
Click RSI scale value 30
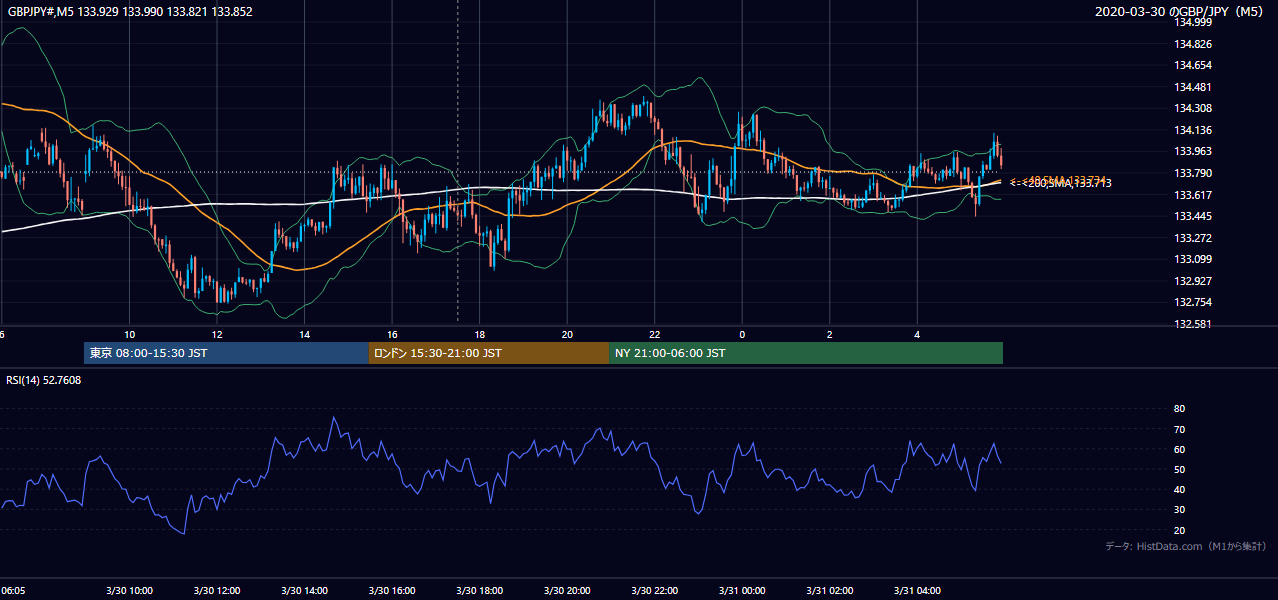click(x=1179, y=509)
